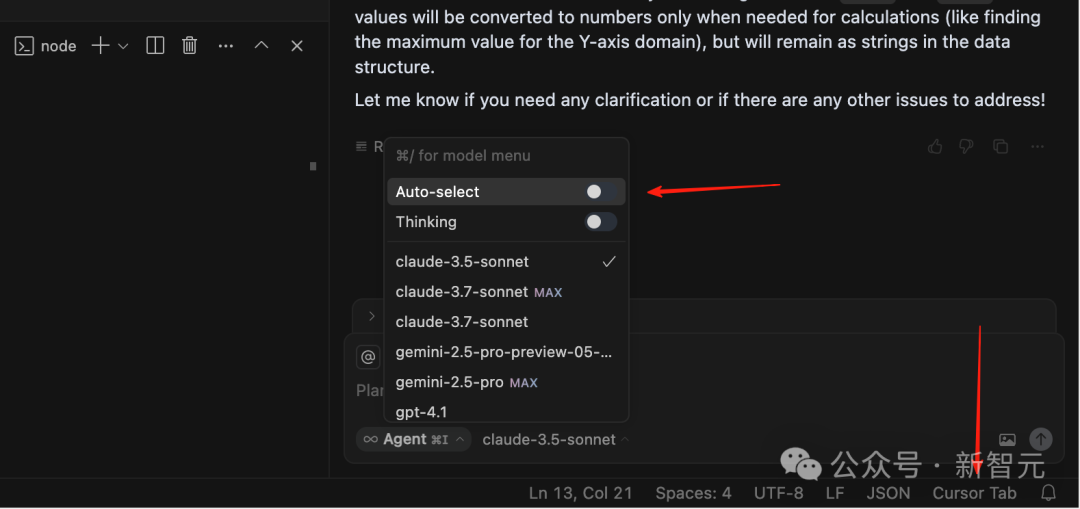The width and height of the screenshot is (1080, 509).
Task: Click the image attach icon
Action: point(1007,439)
